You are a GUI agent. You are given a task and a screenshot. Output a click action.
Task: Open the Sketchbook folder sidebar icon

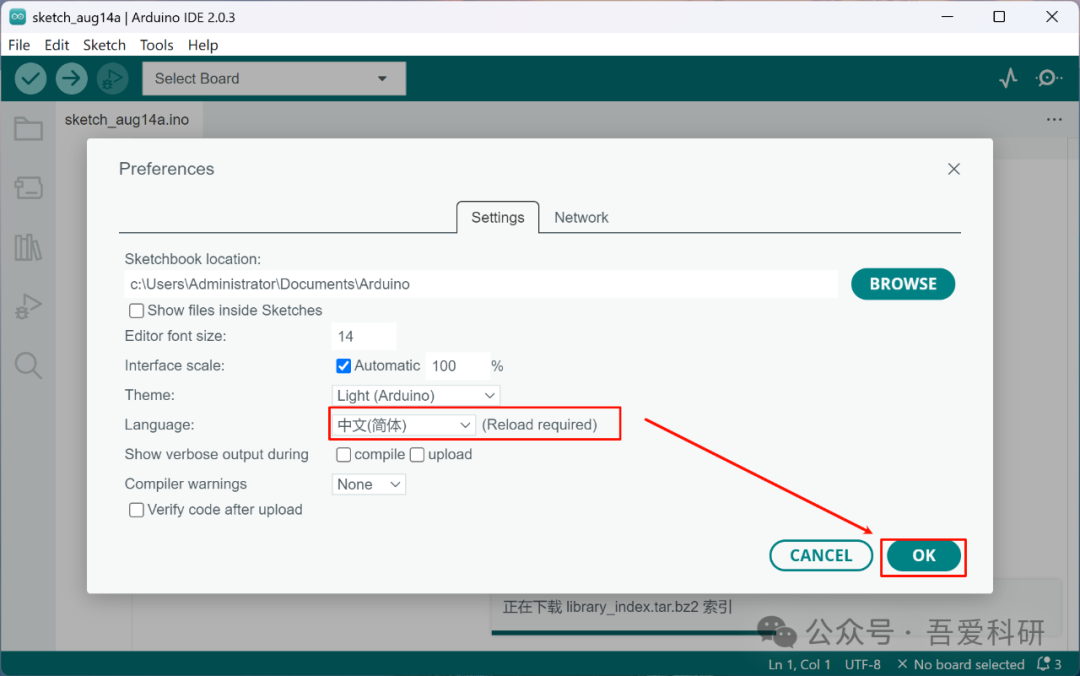(28, 128)
